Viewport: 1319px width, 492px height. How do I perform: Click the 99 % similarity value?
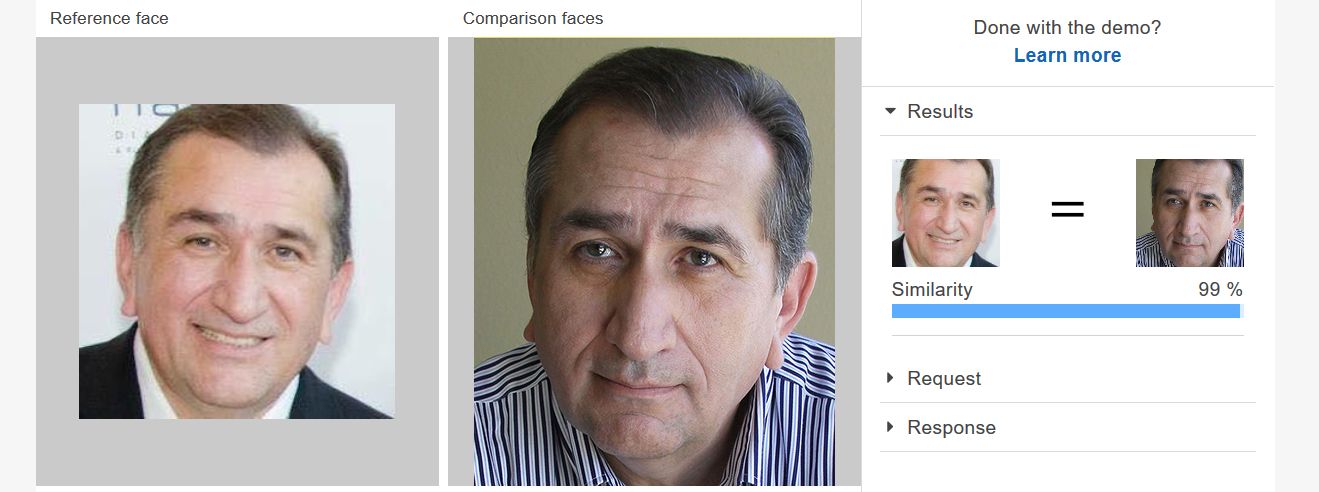pos(1220,289)
